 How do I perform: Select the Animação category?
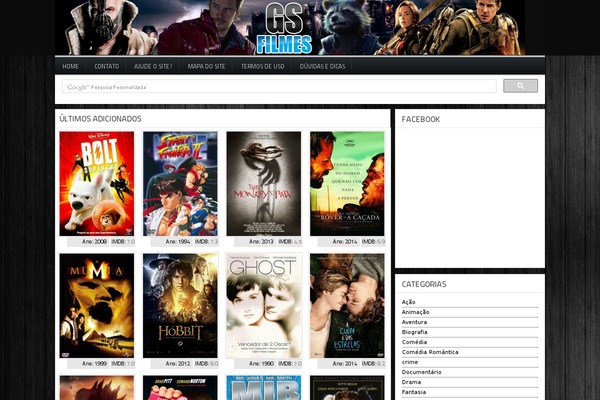point(415,312)
